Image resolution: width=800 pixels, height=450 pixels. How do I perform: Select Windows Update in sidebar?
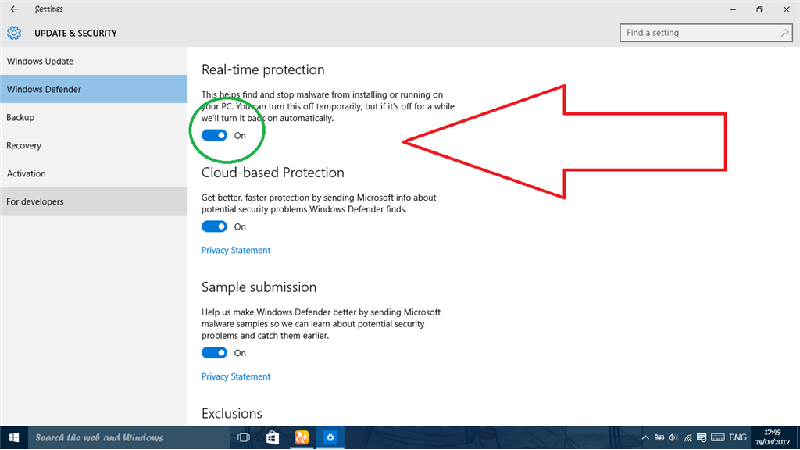click(93, 61)
